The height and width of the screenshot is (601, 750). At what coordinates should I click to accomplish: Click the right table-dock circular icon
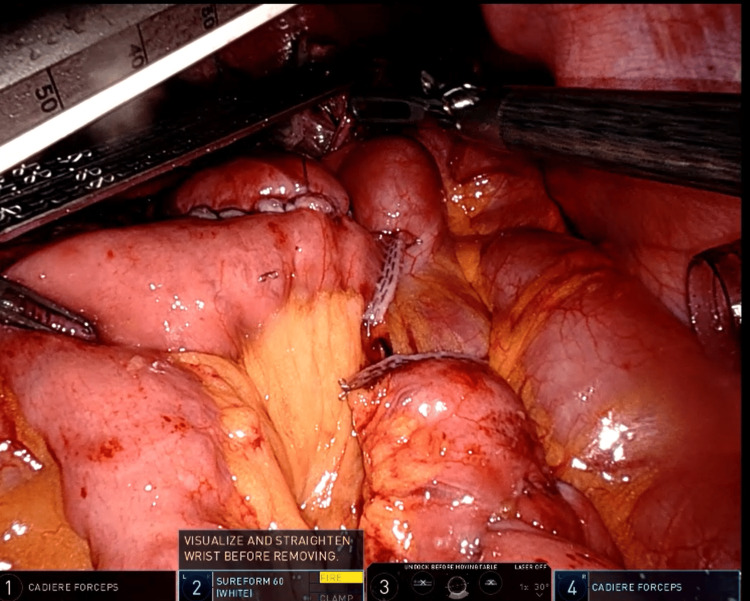pyautogui.click(x=491, y=583)
